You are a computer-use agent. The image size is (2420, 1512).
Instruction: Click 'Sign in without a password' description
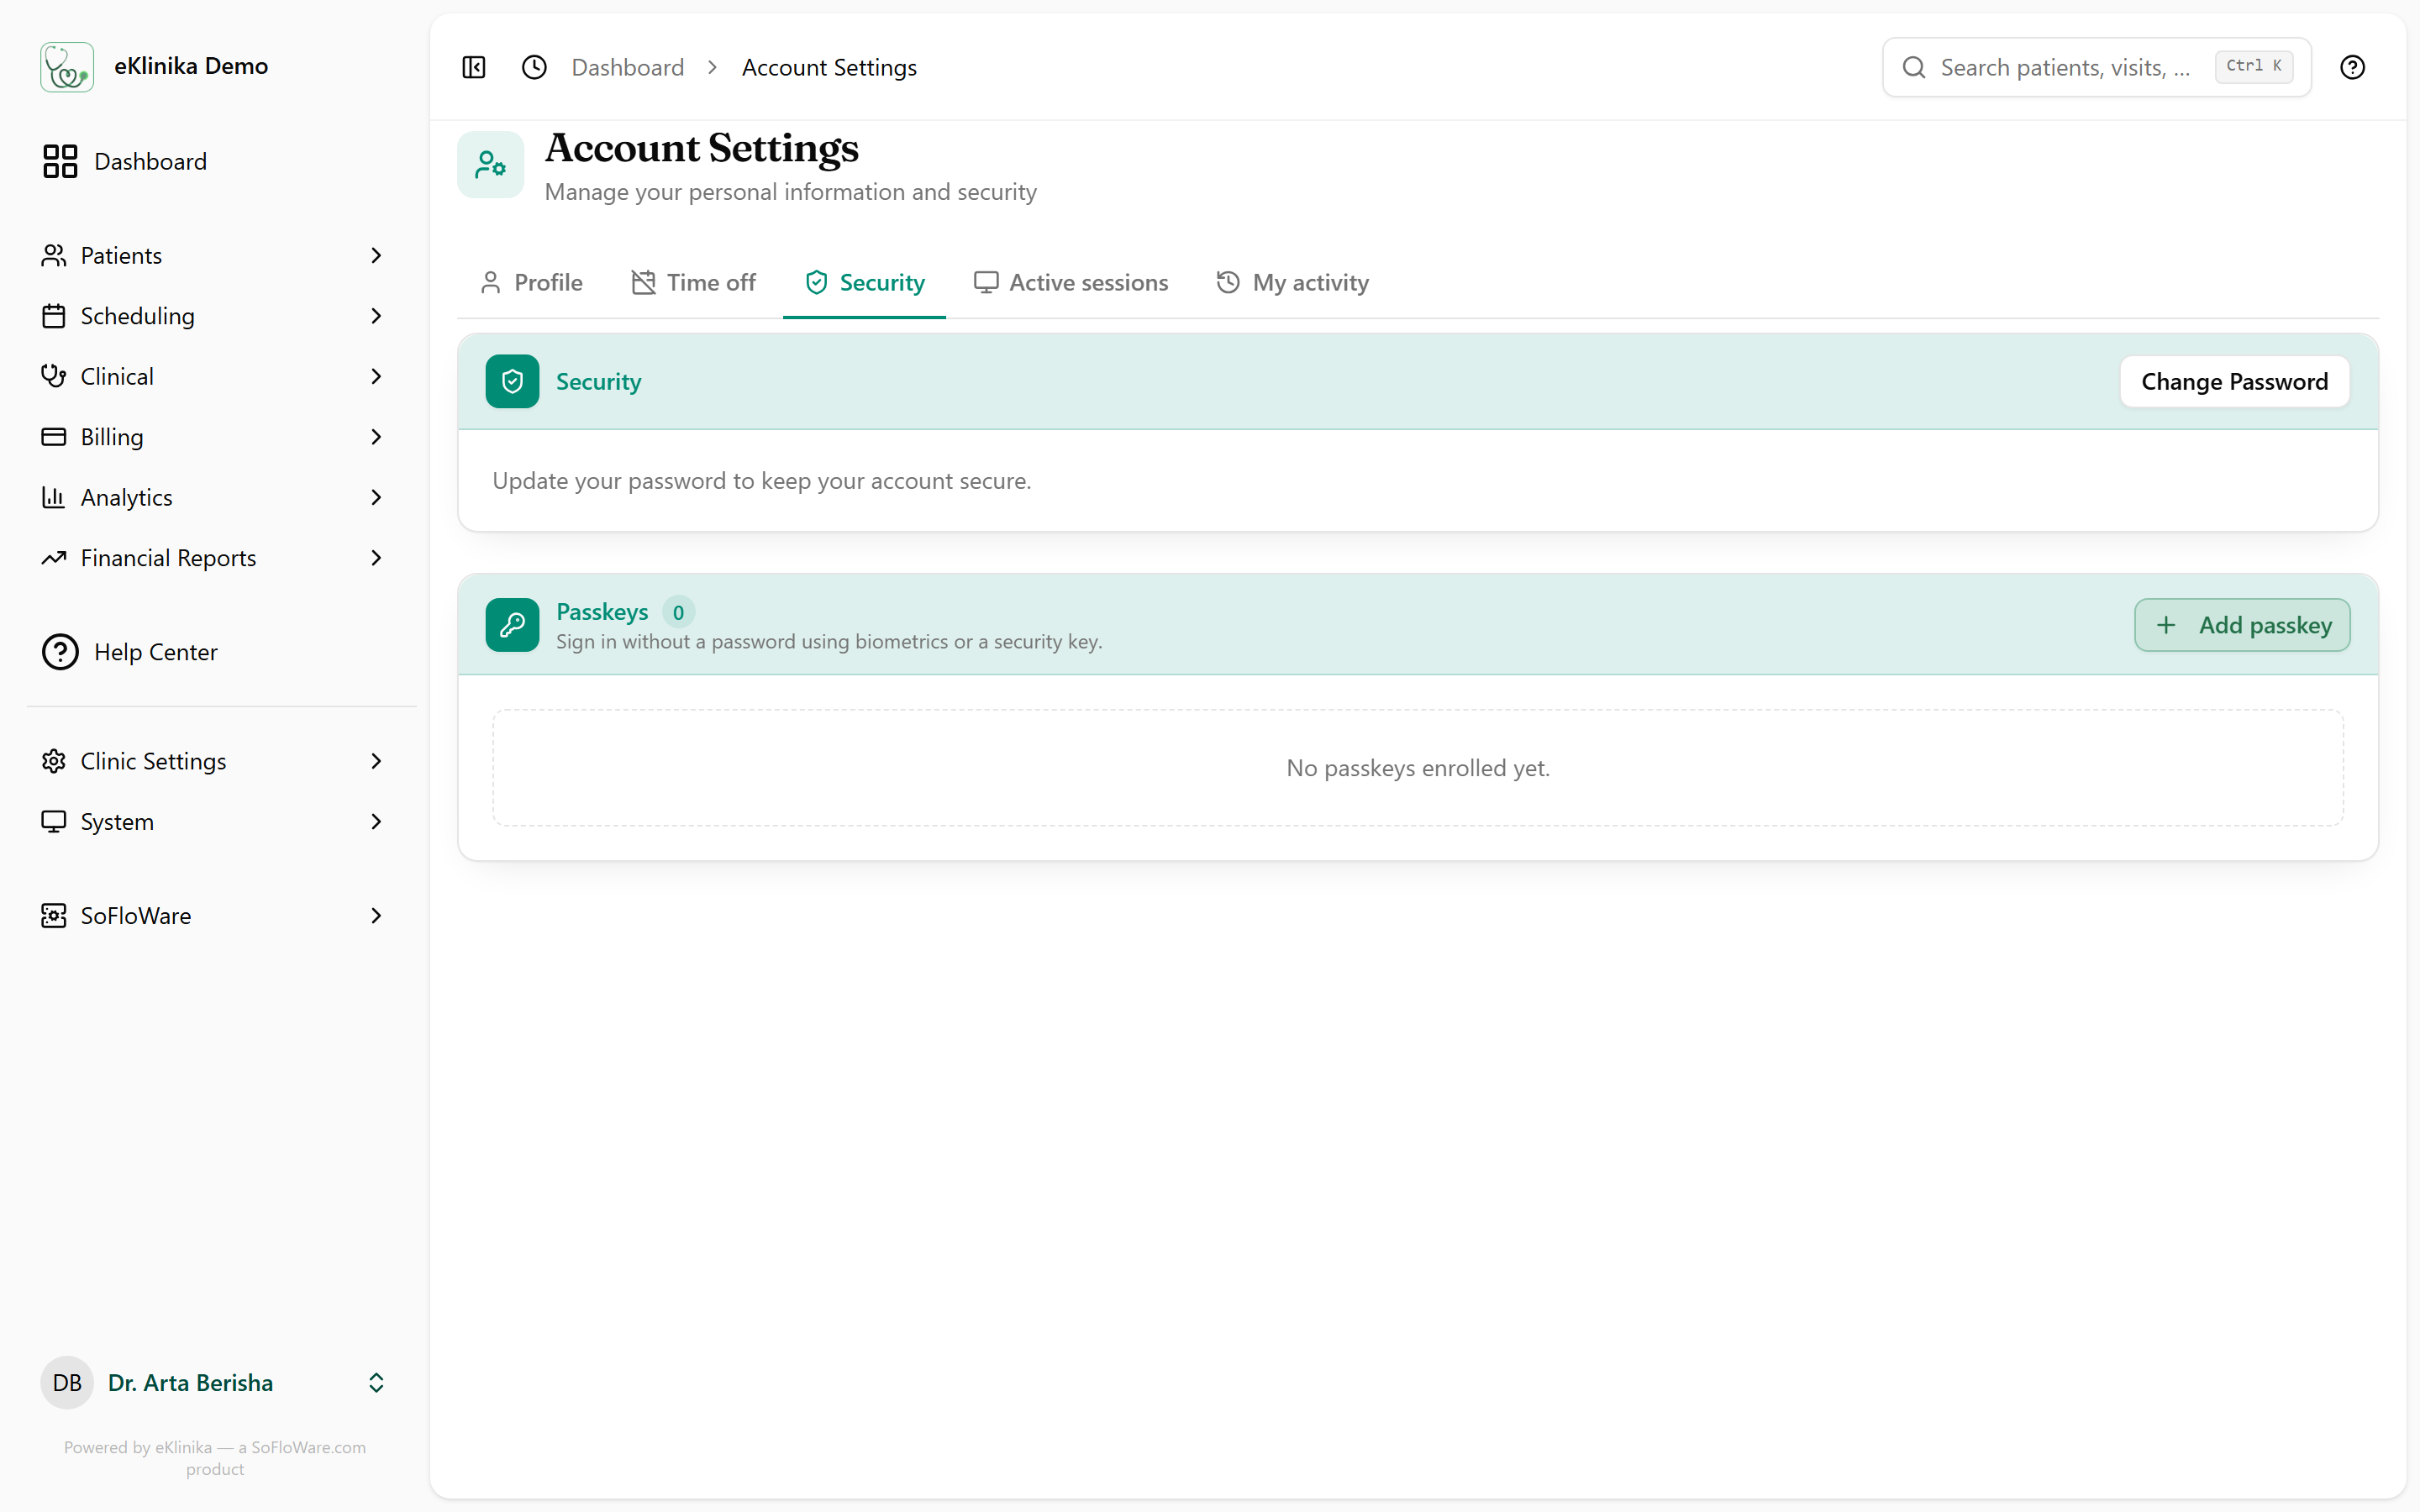click(x=829, y=642)
